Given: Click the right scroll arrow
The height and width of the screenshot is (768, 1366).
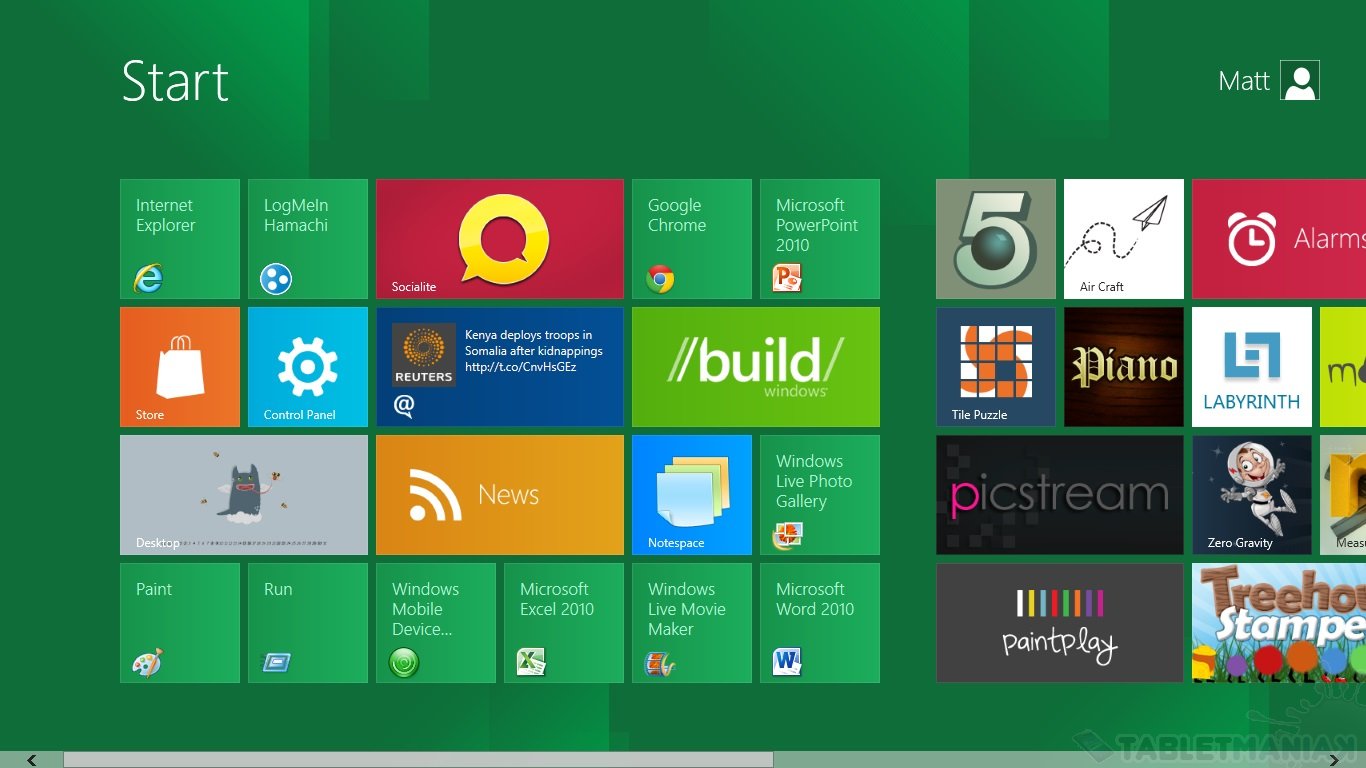Looking at the screenshot, I should pos(1334,760).
